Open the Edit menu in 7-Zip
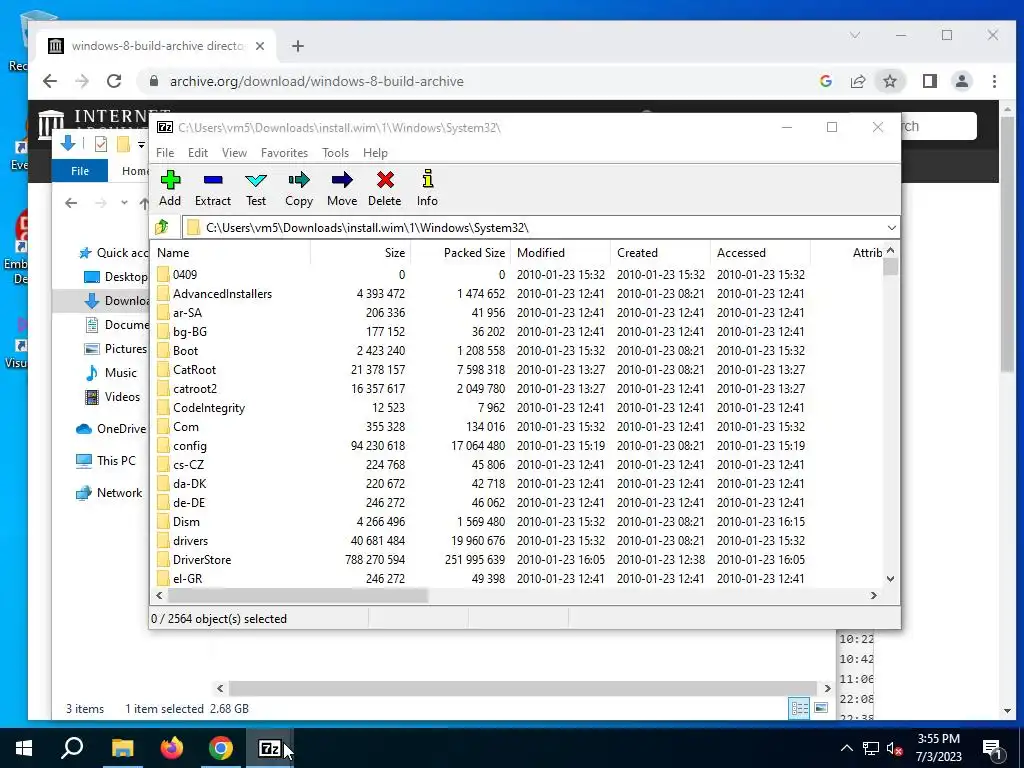 pyautogui.click(x=198, y=153)
